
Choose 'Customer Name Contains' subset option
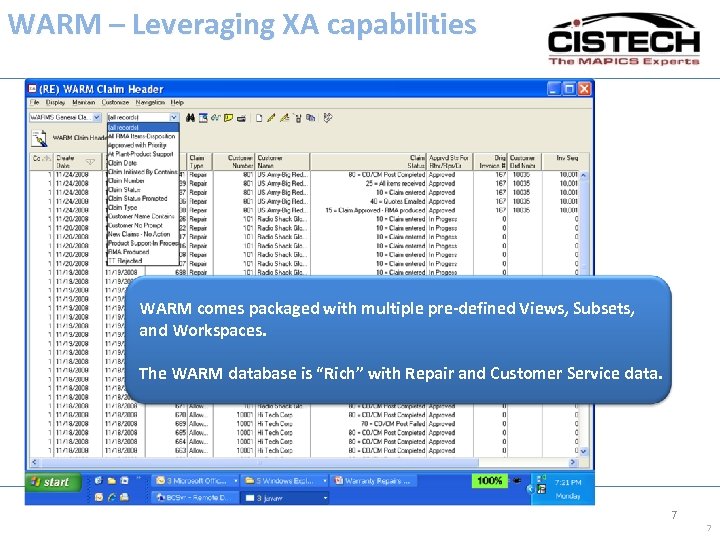point(143,216)
